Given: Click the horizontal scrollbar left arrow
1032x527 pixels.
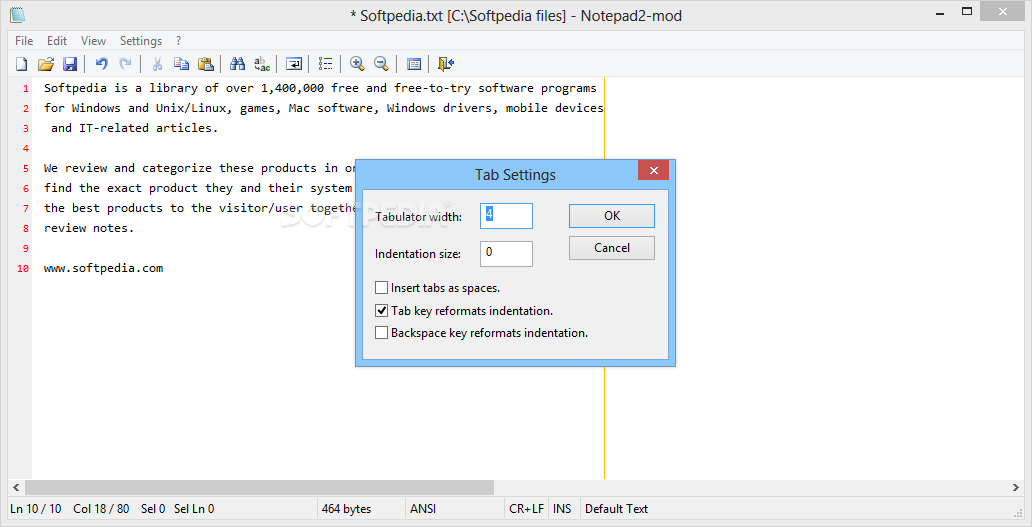Looking at the screenshot, I should point(16,488).
